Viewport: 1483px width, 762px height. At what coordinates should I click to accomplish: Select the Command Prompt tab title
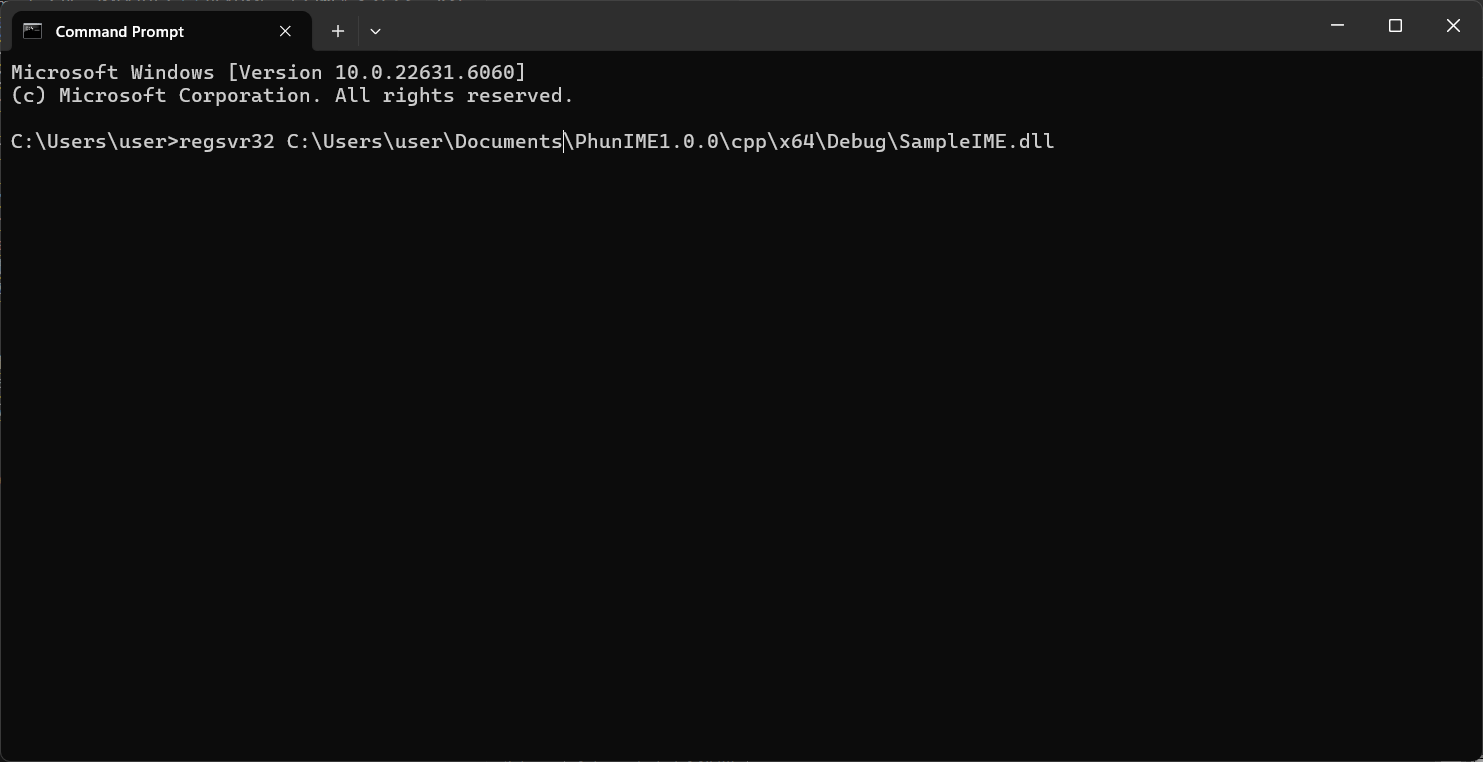(x=119, y=32)
